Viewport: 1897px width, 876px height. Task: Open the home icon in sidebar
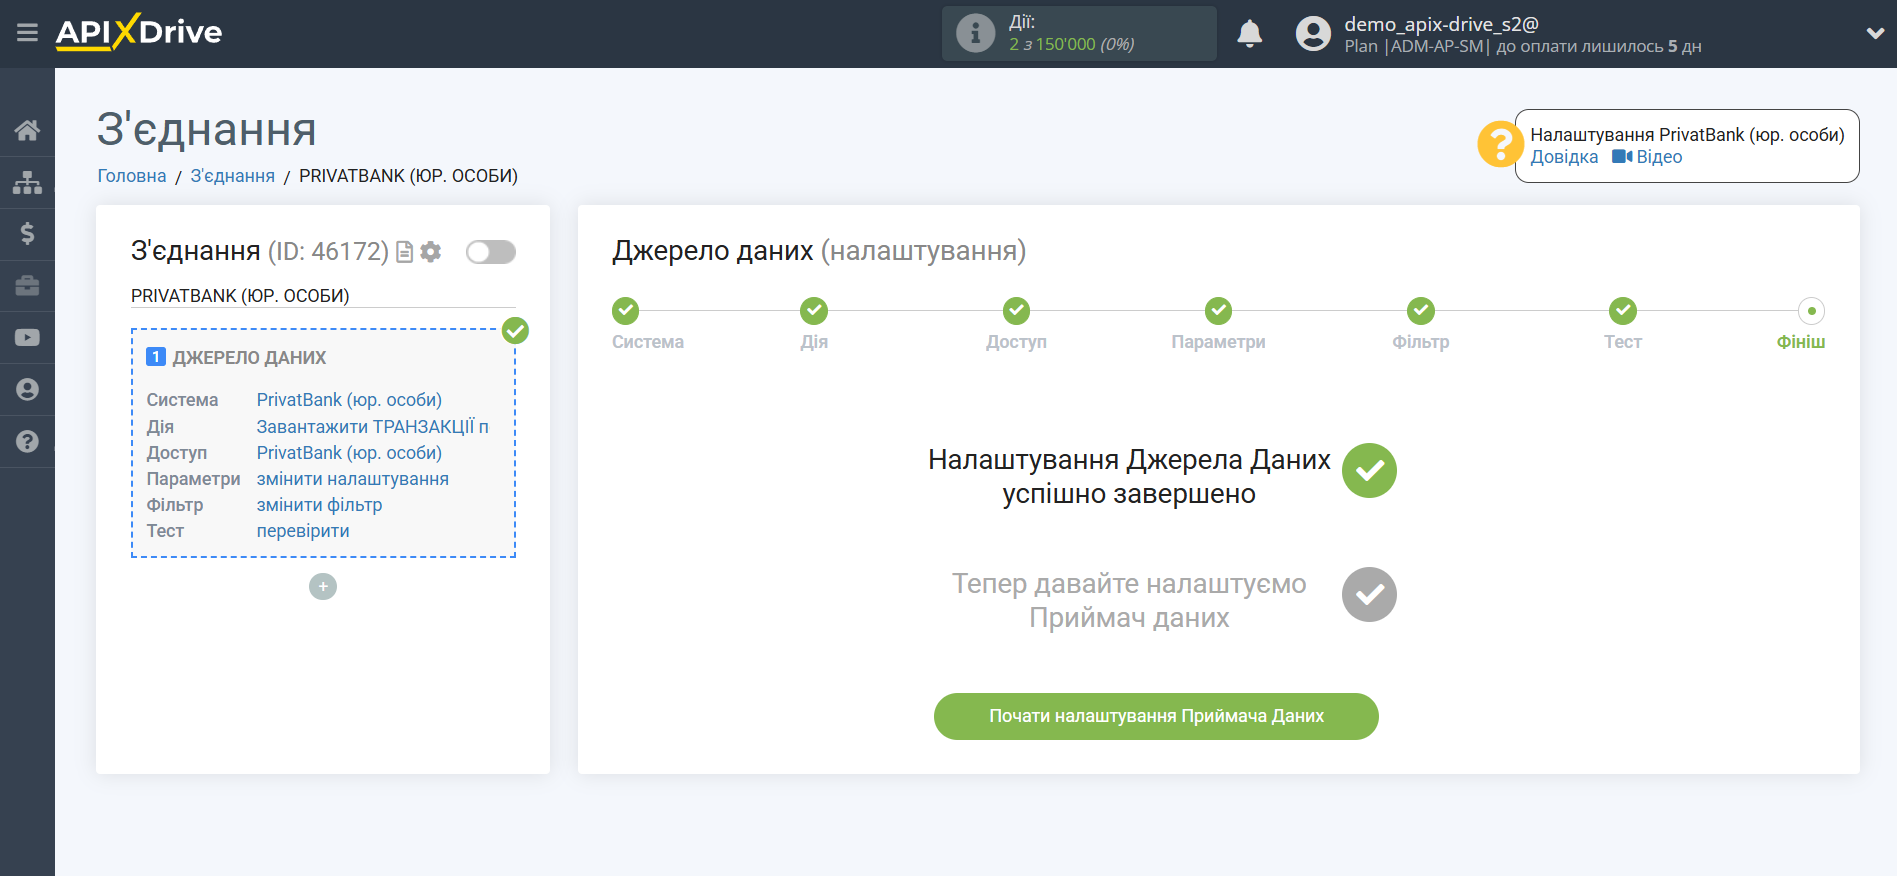(27, 130)
